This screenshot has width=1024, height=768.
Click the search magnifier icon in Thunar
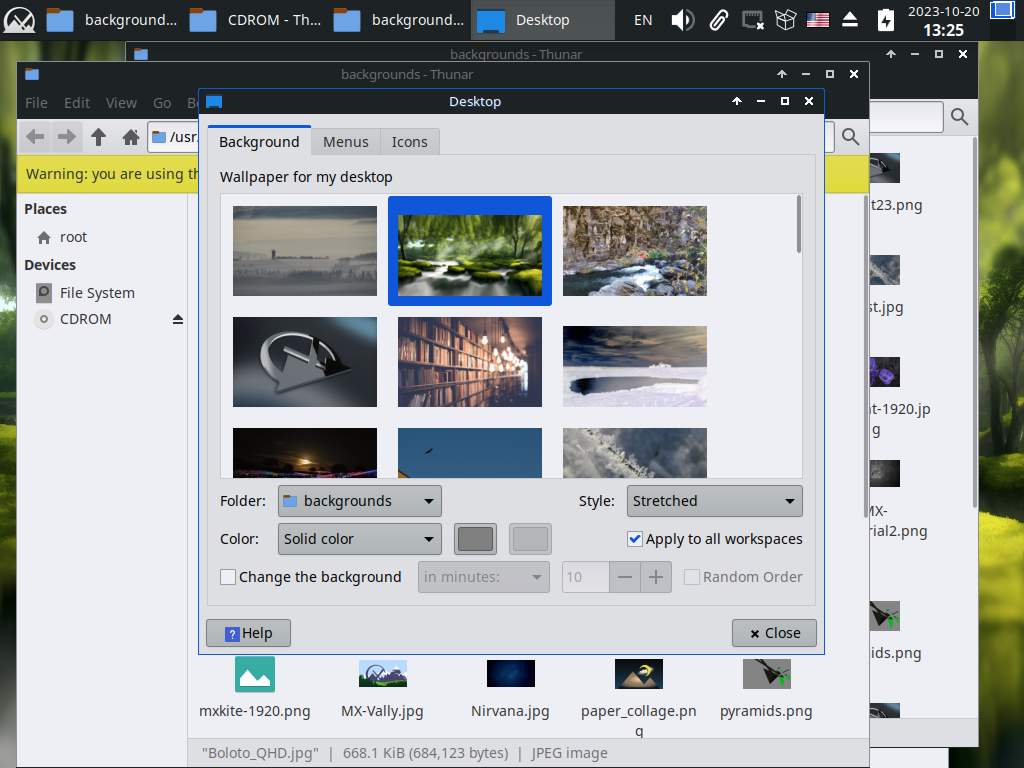(x=851, y=137)
